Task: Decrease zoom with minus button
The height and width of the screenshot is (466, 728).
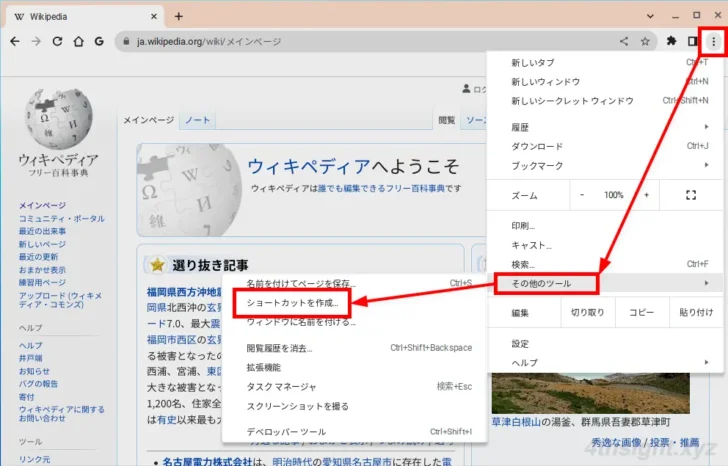Action: [582, 195]
